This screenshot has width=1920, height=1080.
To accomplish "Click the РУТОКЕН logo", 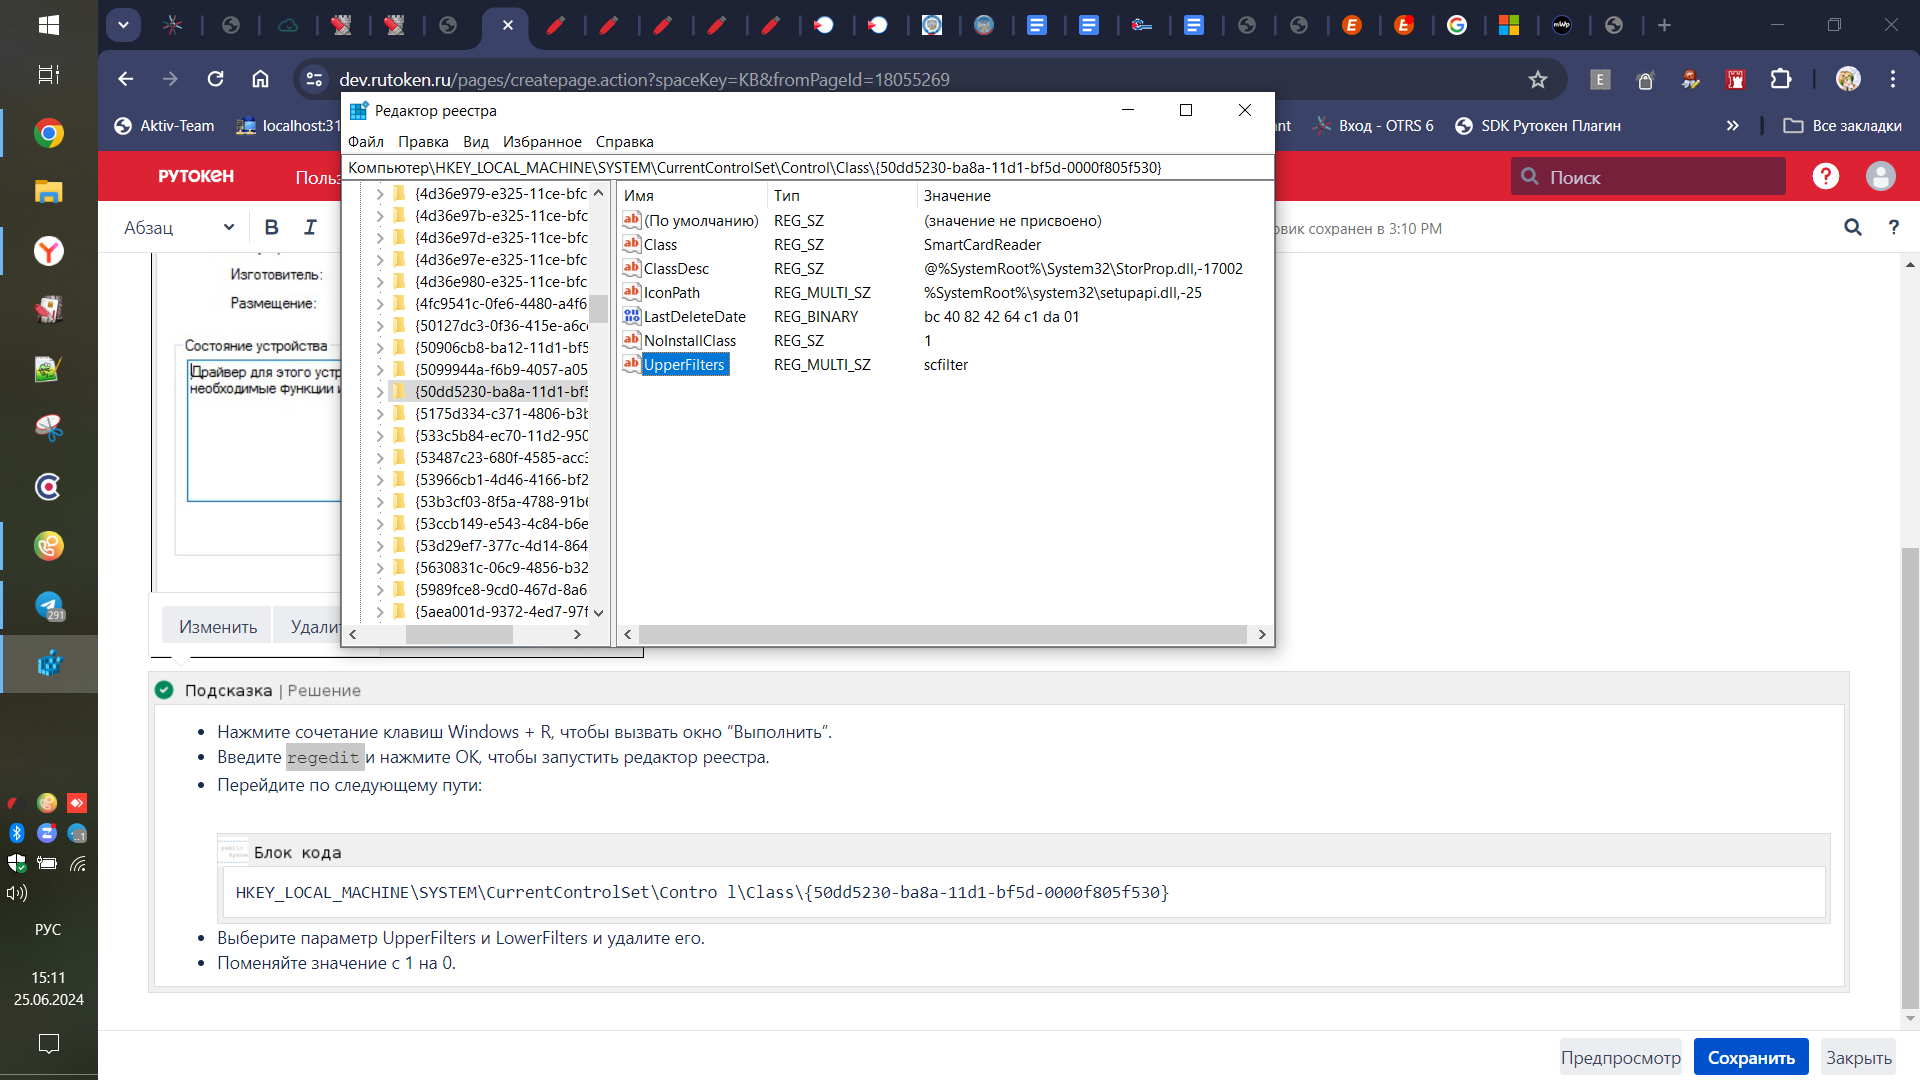I will (196, 176).
